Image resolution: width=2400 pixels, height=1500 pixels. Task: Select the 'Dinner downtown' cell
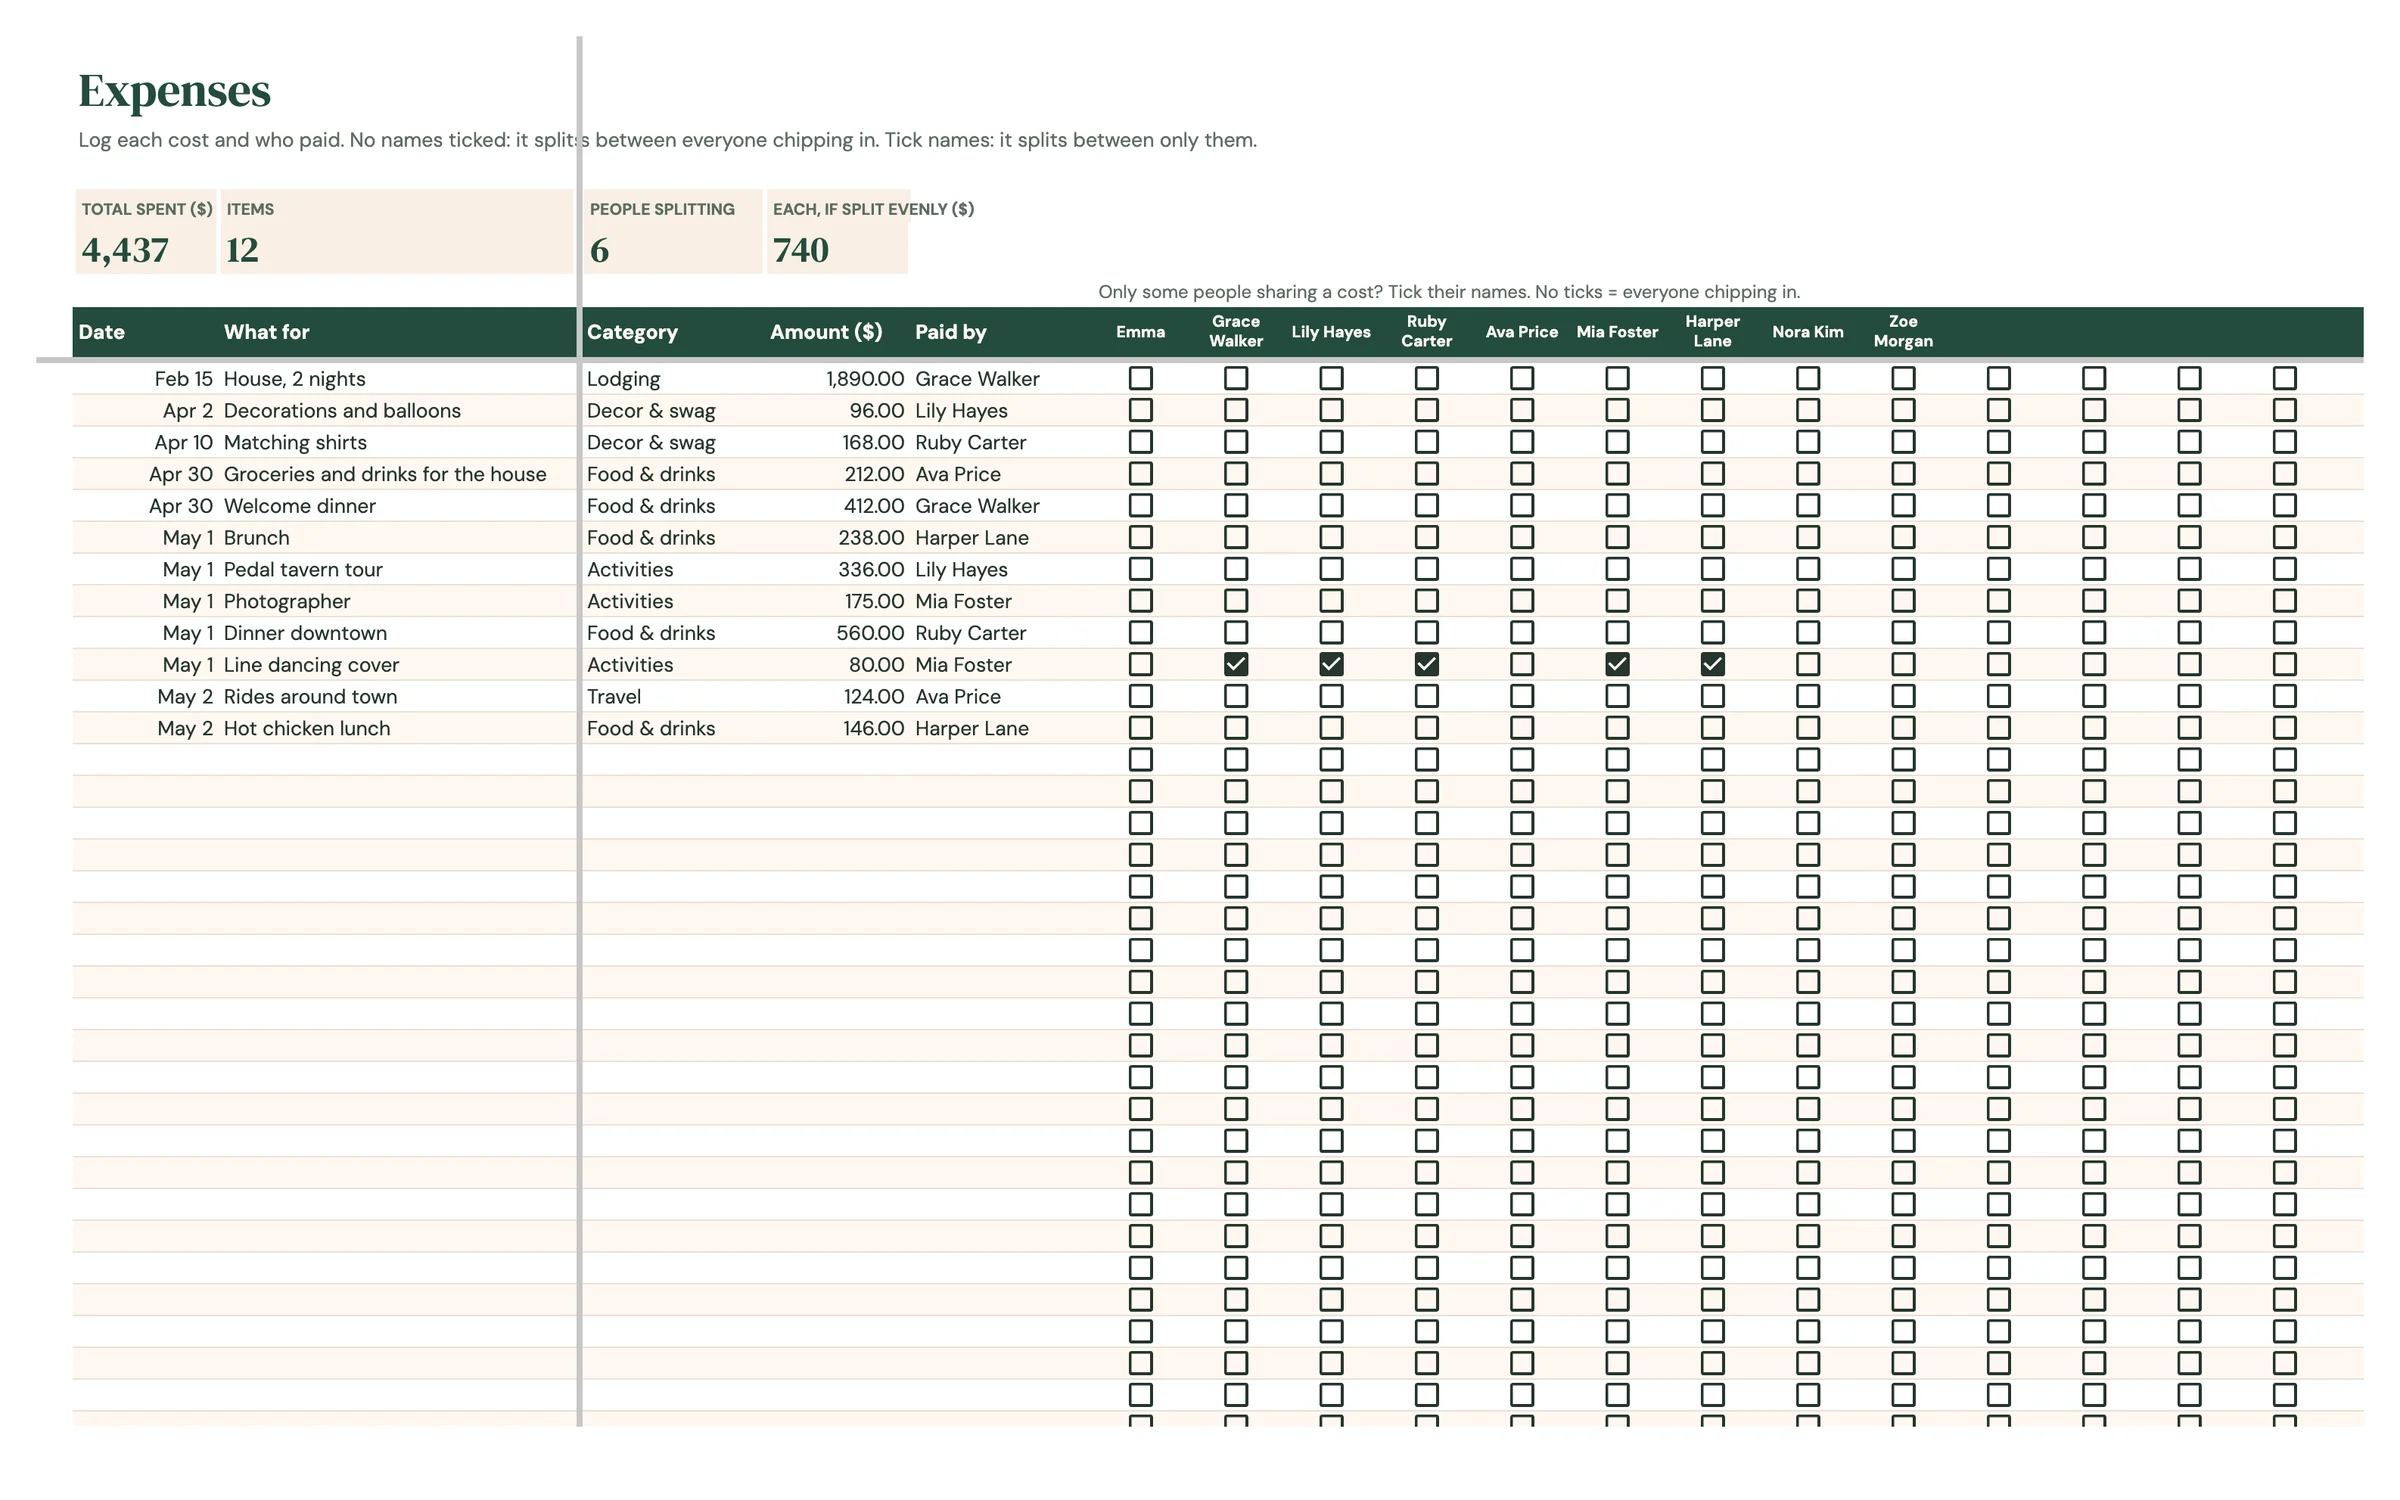coord(398,633)
